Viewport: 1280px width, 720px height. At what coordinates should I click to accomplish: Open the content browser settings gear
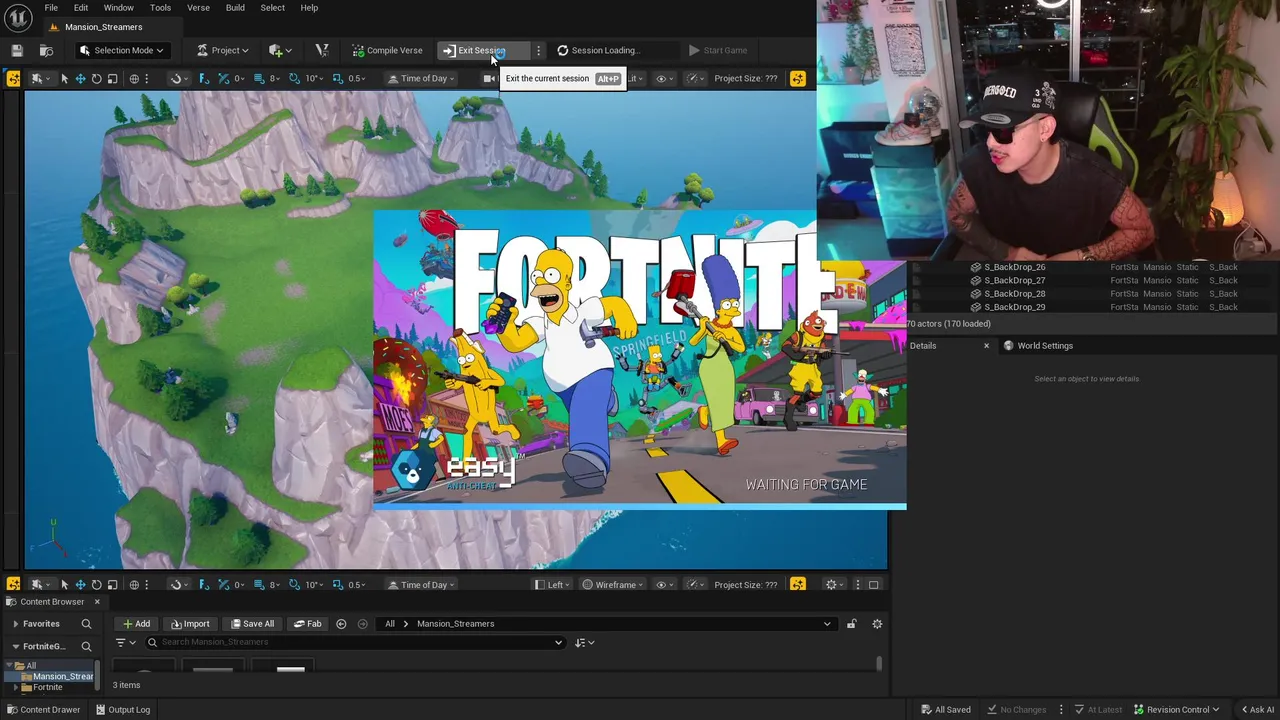click(877, 624)
